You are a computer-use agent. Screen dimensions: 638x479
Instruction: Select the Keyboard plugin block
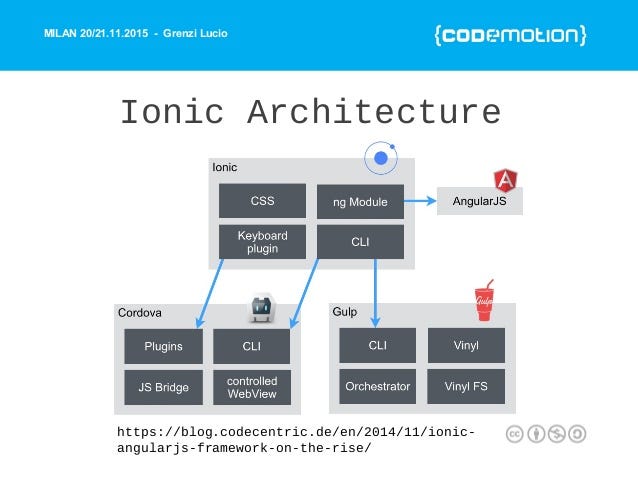pyautogui.click(x=262, y=242)
